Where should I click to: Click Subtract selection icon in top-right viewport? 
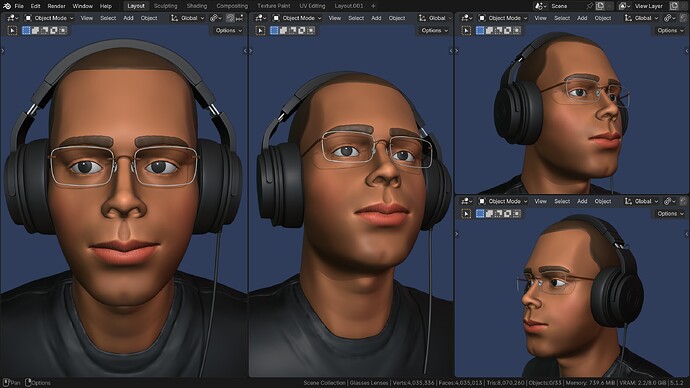499,30
